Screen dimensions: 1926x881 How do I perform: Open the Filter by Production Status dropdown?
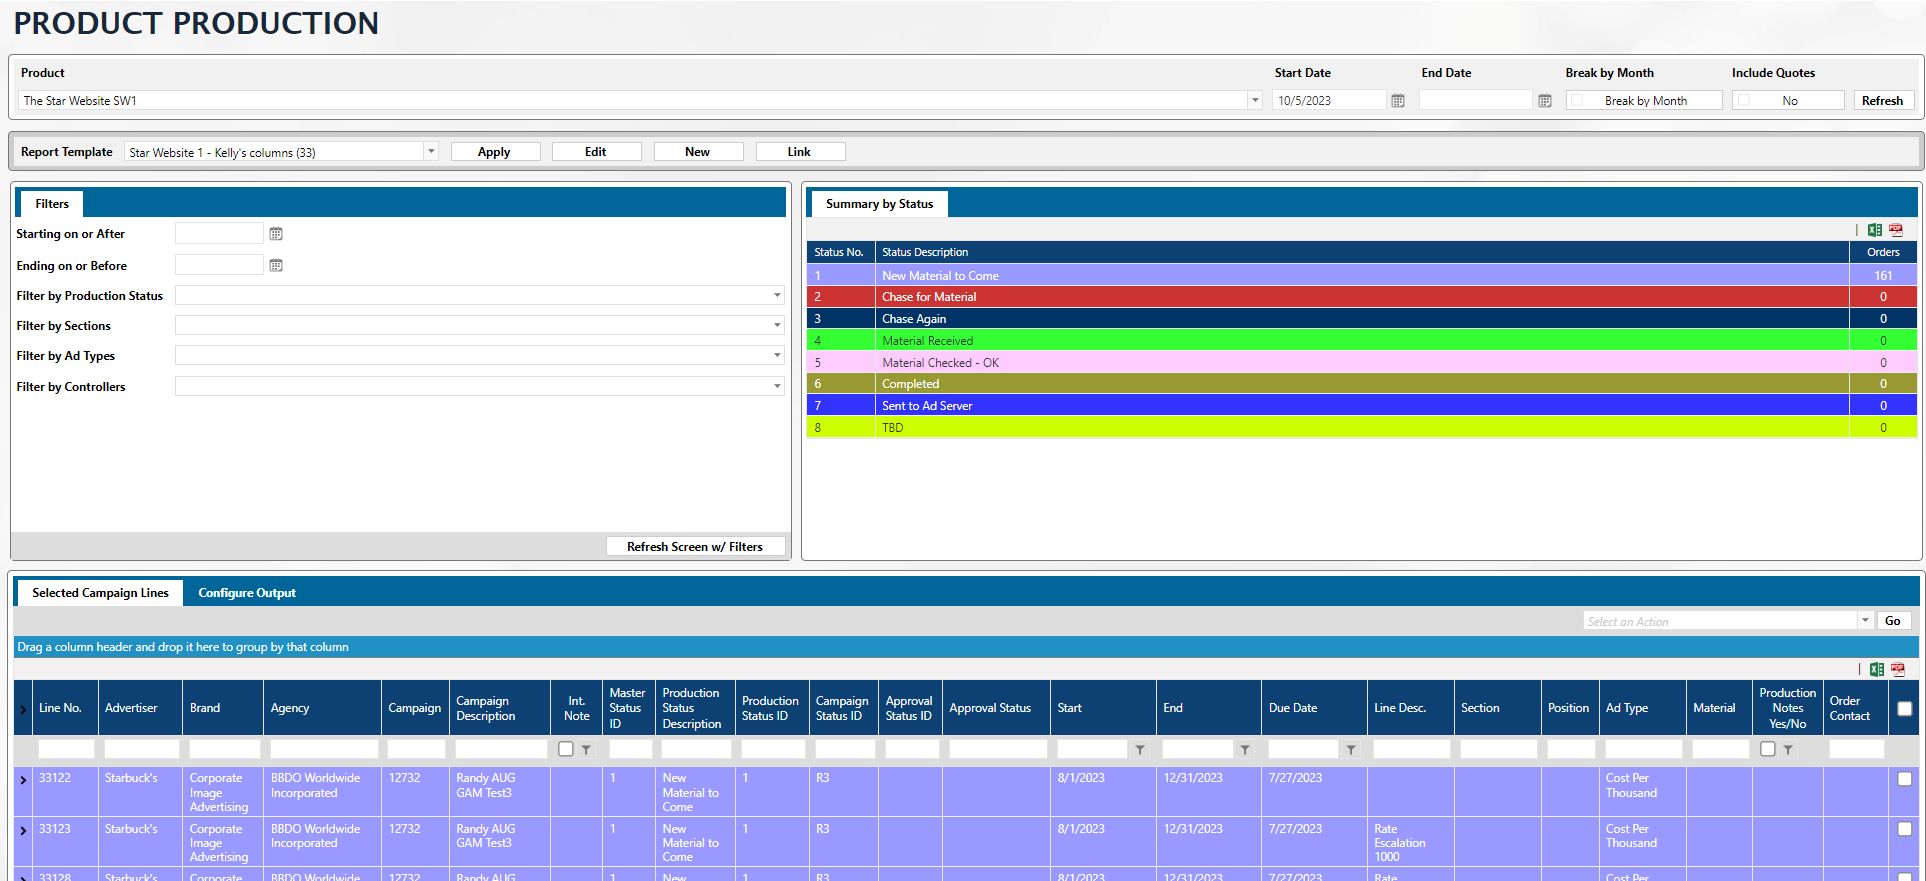pos(777,296)
